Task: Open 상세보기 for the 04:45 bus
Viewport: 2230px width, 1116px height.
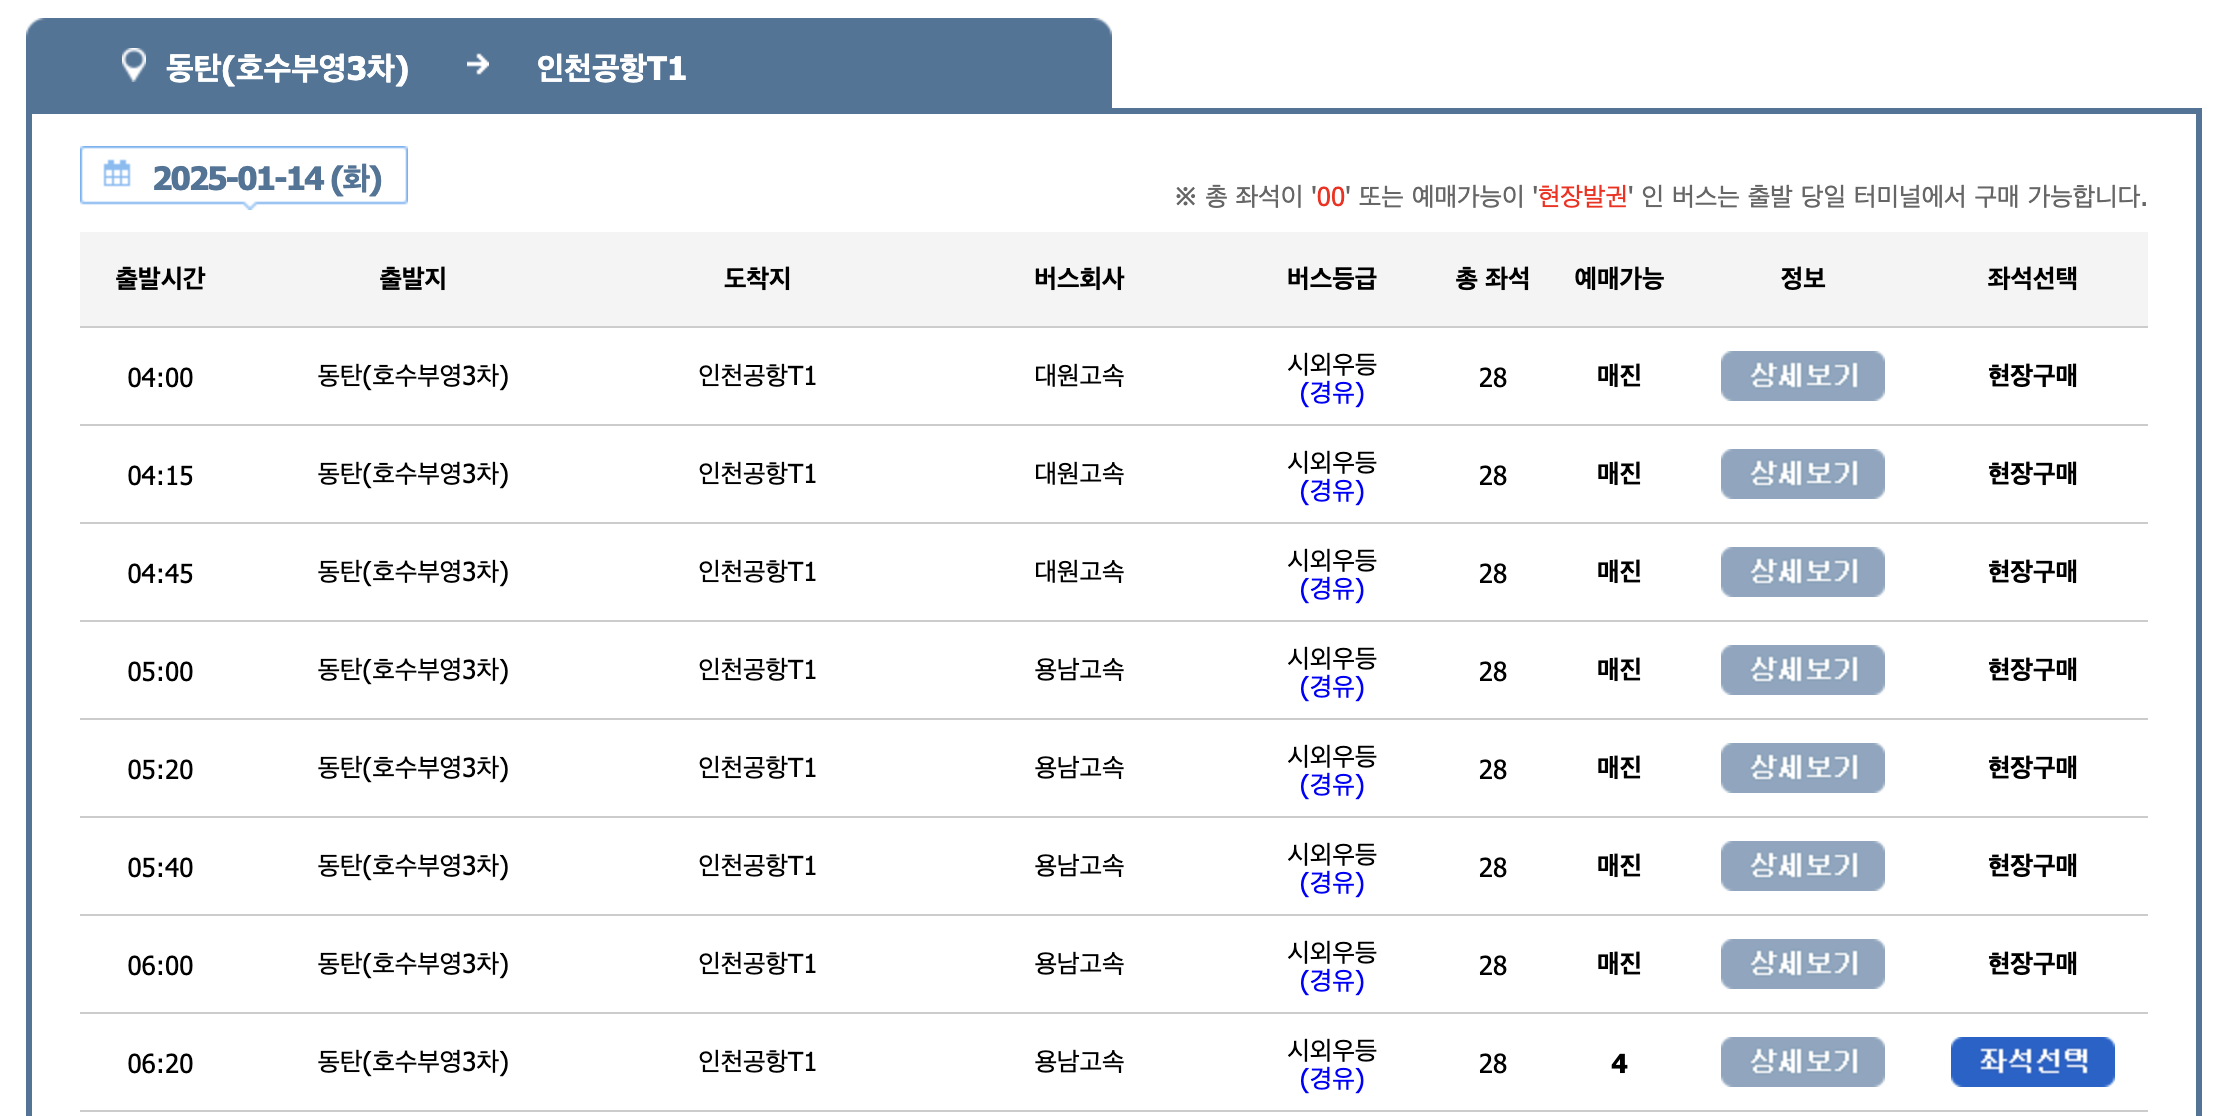Action: click(x=1801, y=572)
